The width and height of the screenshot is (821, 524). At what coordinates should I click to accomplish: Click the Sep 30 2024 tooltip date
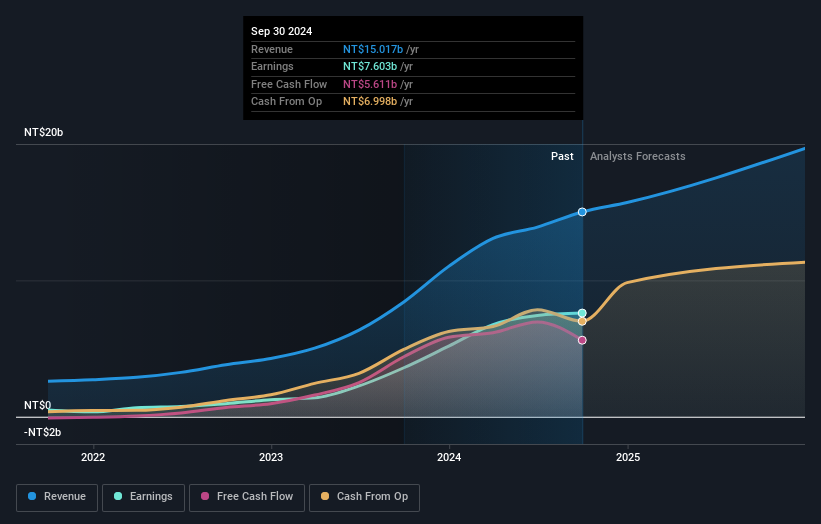(282, 31)
